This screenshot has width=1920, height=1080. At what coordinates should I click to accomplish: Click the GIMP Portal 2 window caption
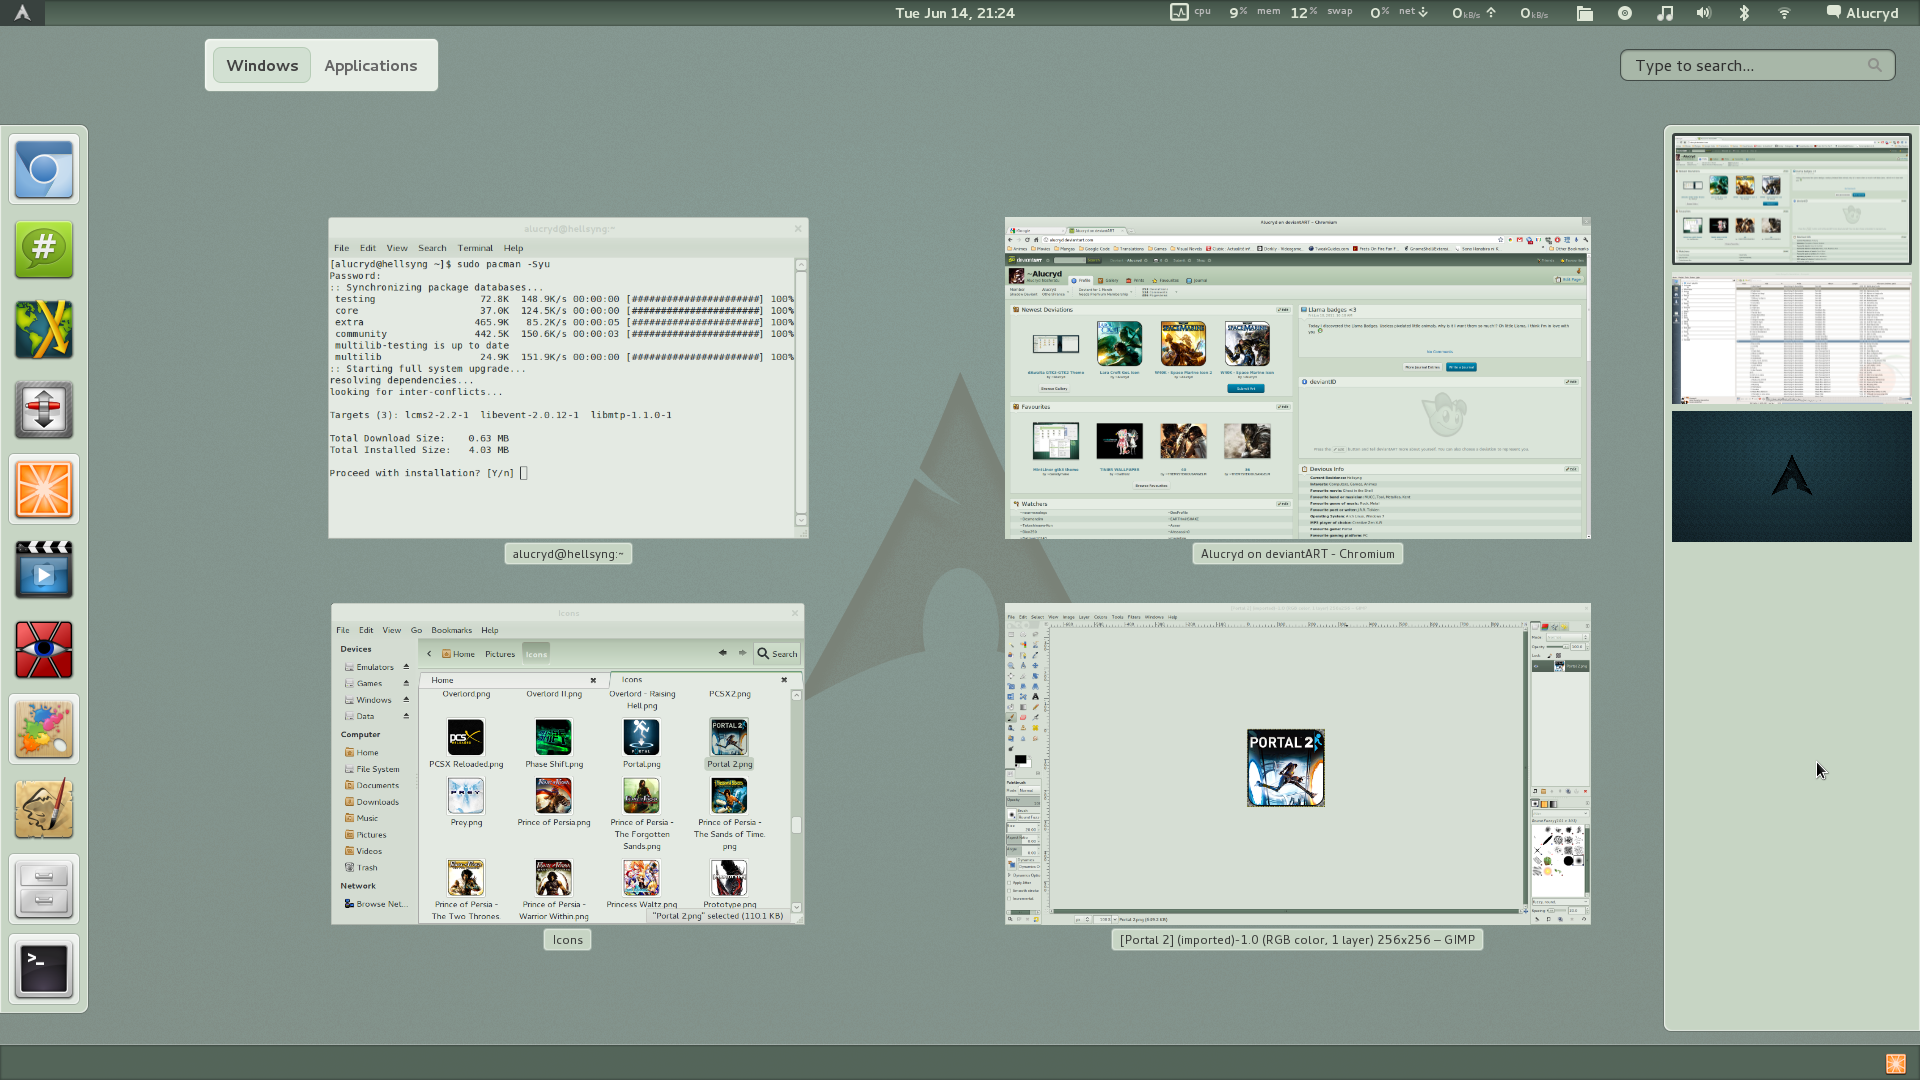(x=1297, y=940)
